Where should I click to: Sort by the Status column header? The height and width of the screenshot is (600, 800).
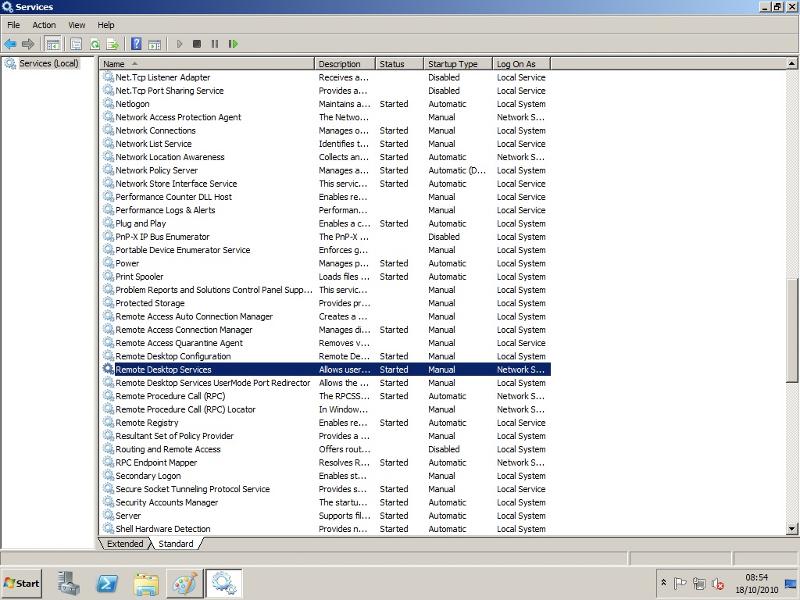coord(399,64)
